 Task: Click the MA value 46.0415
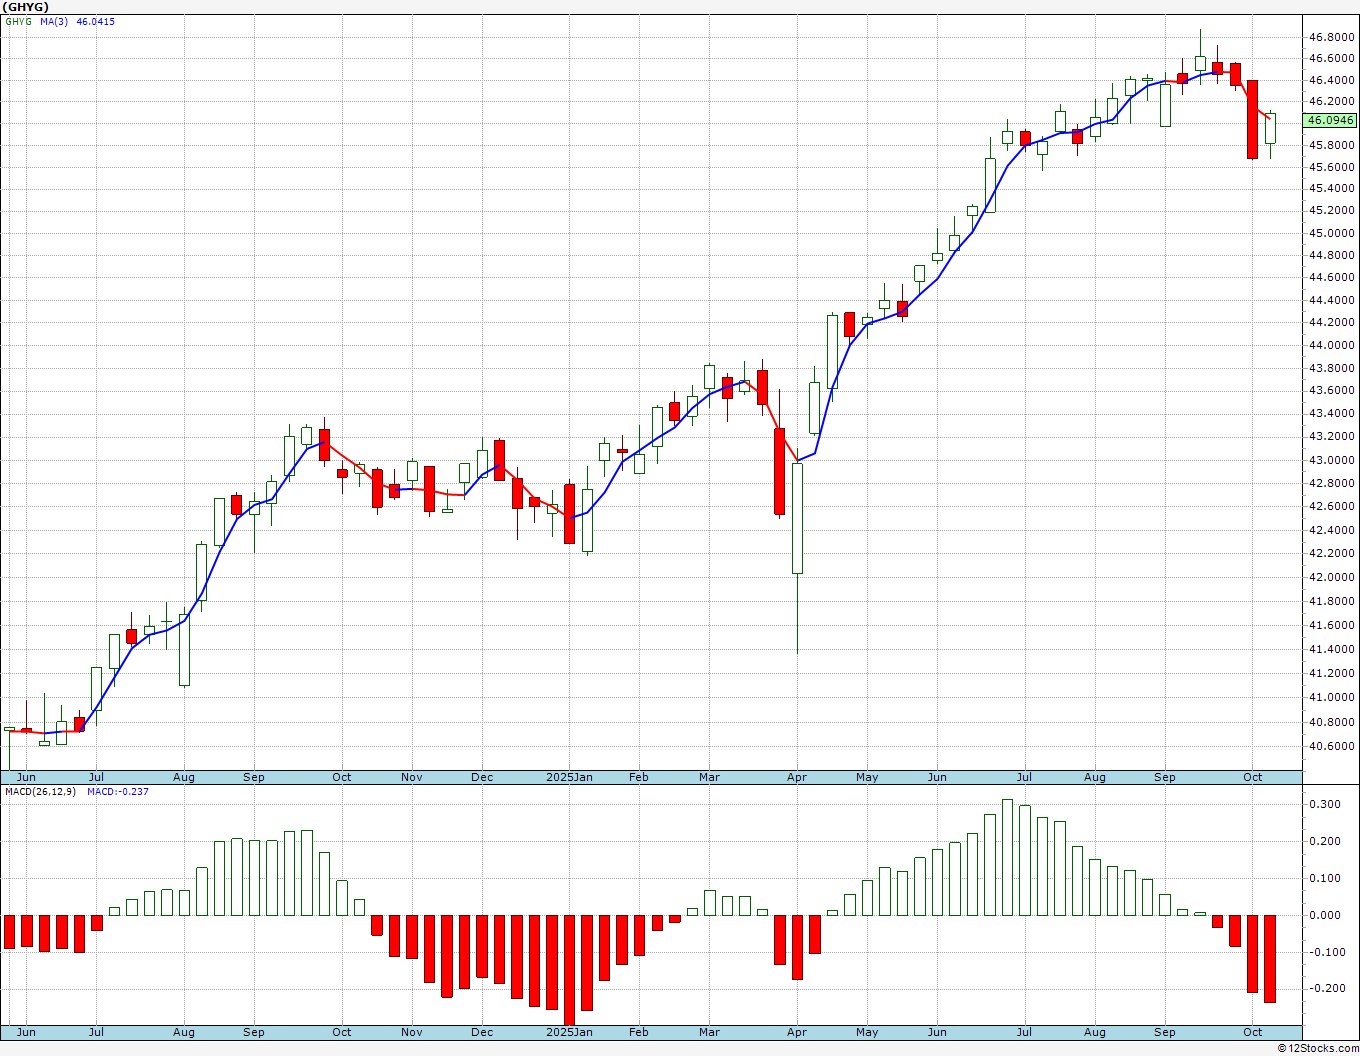click(95, 21)
